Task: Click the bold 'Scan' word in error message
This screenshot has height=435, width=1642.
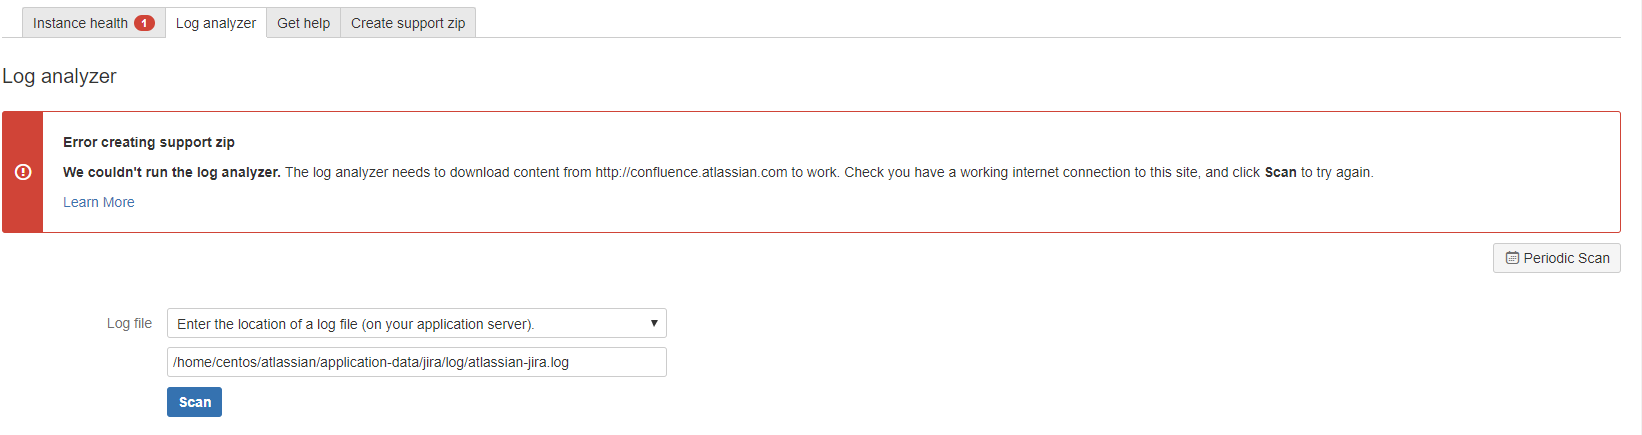Action: tap(1280, 172)
